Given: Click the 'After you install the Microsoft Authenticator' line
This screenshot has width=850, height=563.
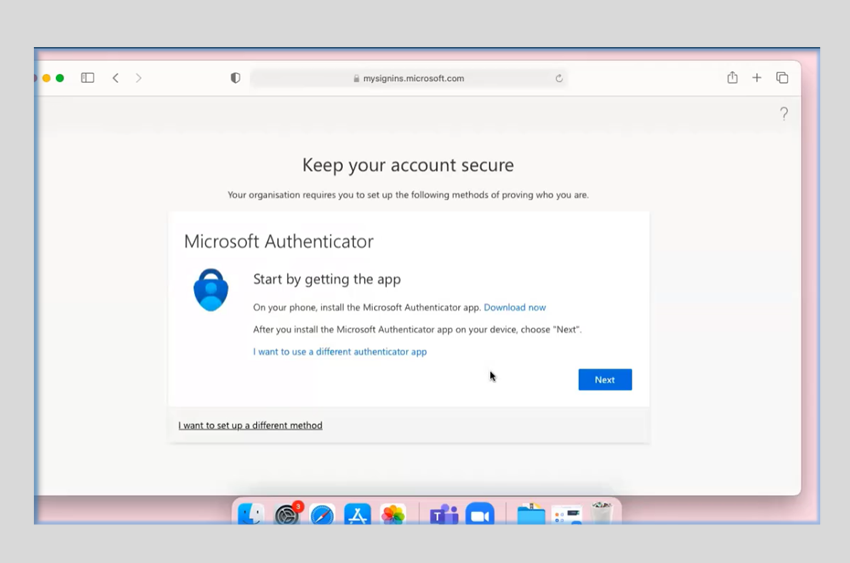Looking at the screenshot, I should click(x=417, y=329).
